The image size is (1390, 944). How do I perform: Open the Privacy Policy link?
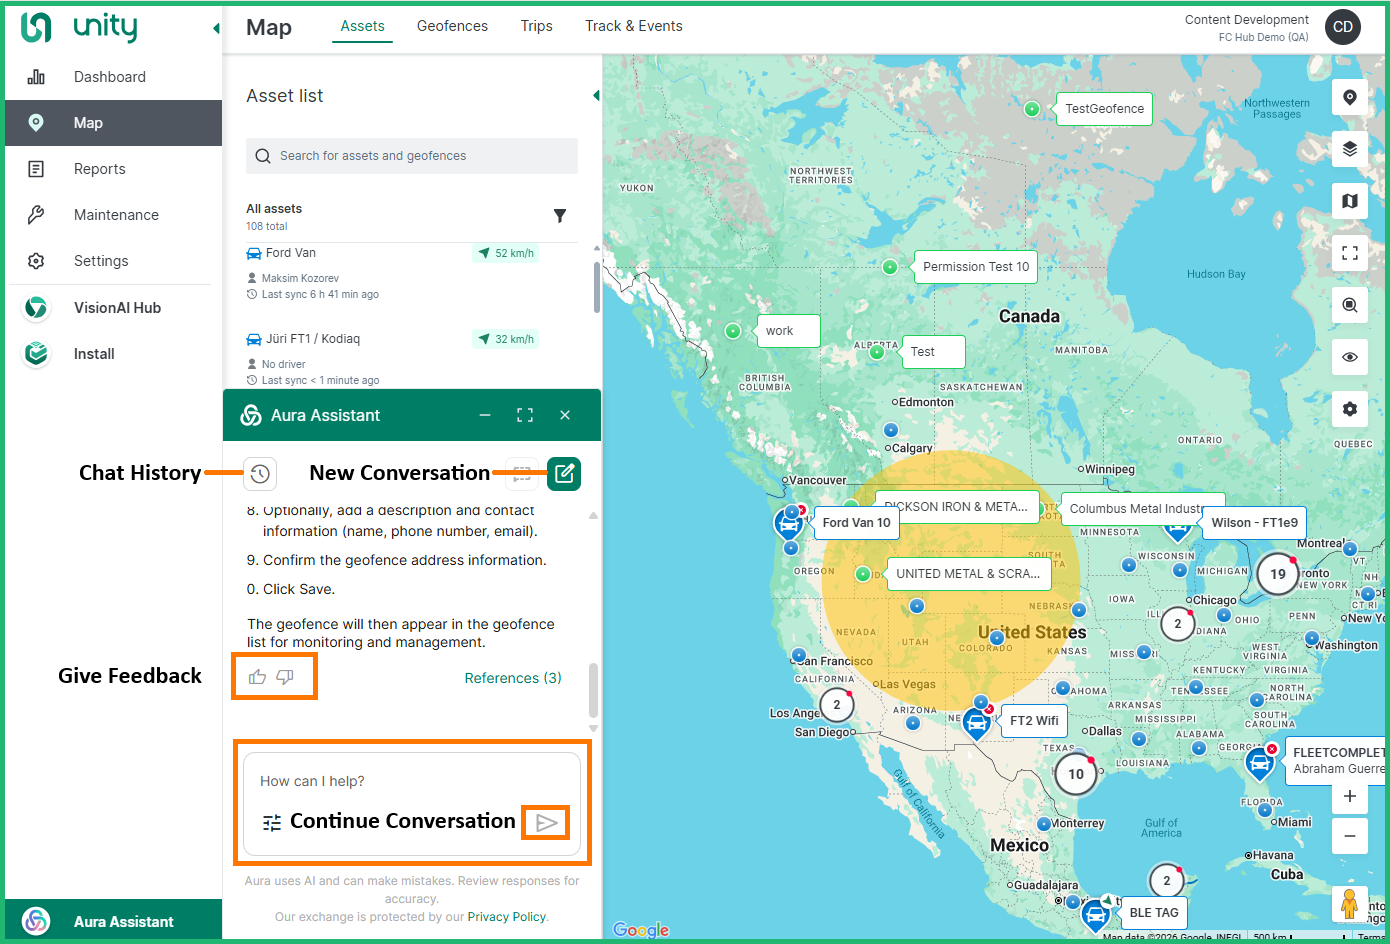click(506, 917)
